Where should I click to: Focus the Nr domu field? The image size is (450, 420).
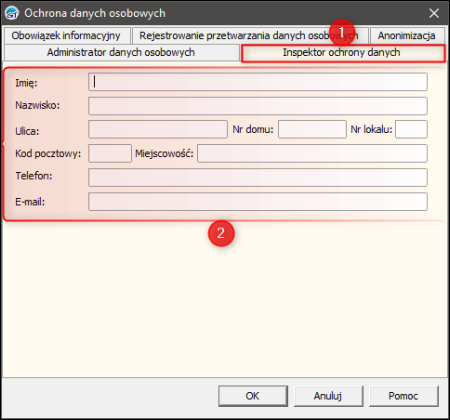pos(312,129)
